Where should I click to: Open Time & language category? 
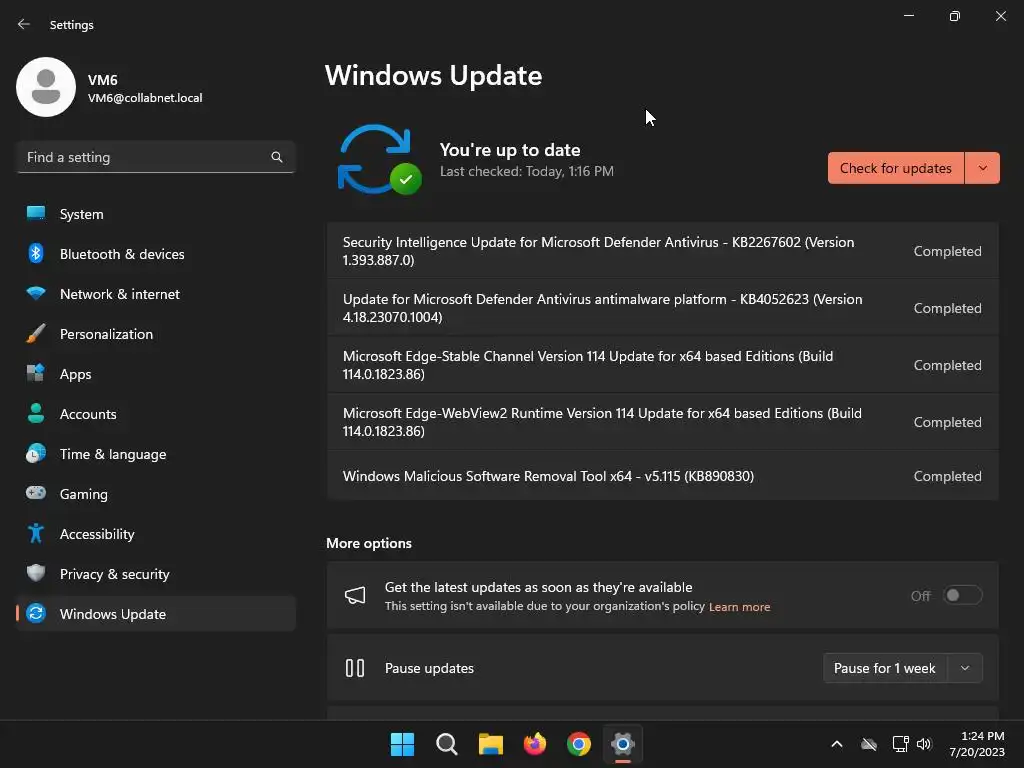tap(155, 453)
